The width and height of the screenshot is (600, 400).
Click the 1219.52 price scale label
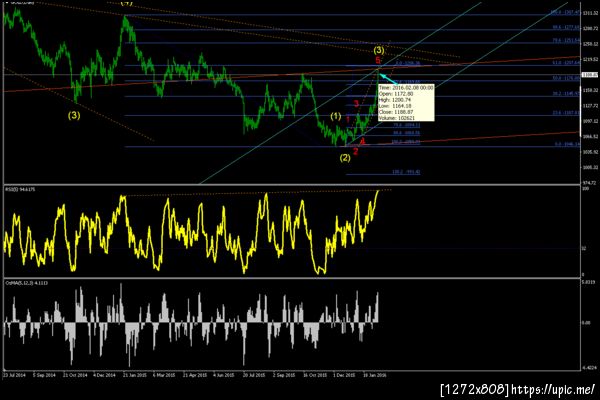pos(590,59)
